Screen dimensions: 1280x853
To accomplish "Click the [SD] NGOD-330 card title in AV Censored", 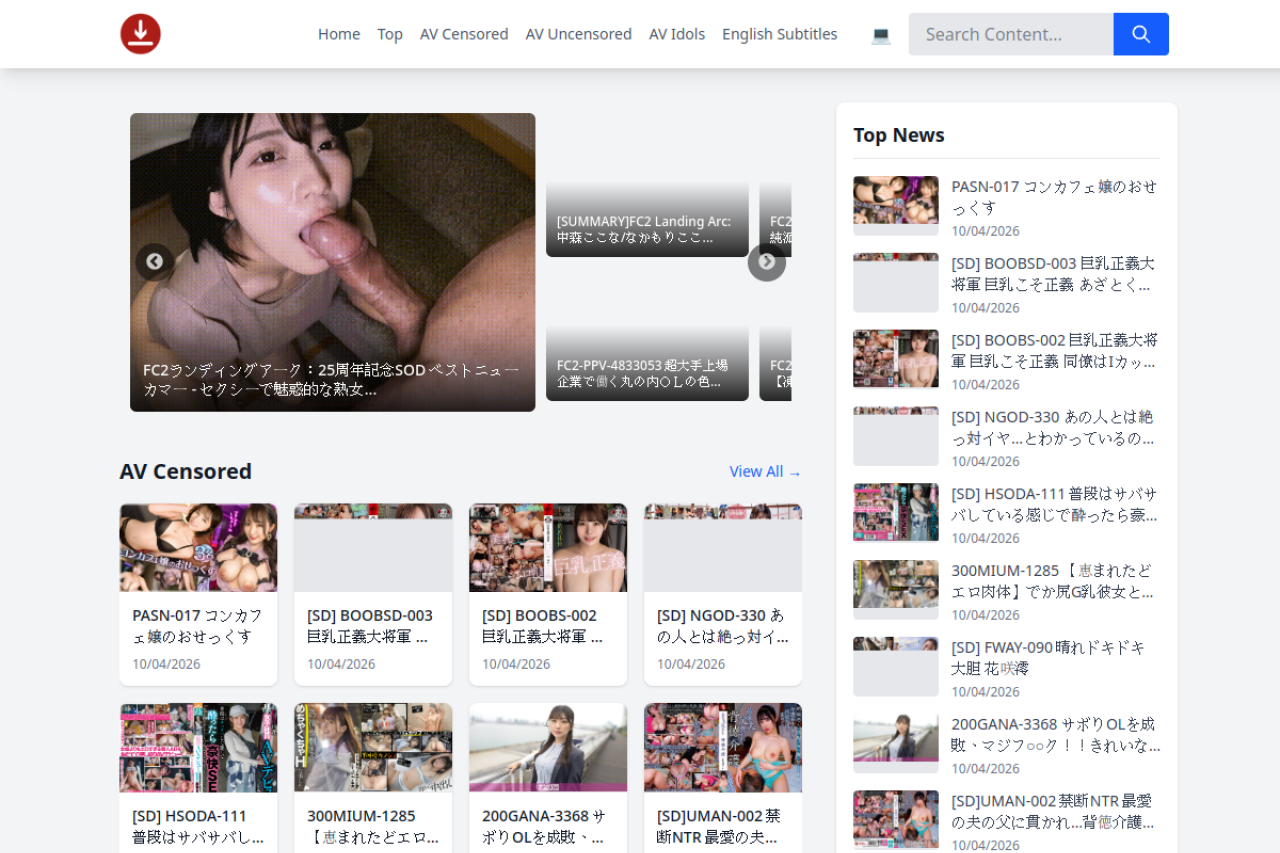I will point(722,626).
